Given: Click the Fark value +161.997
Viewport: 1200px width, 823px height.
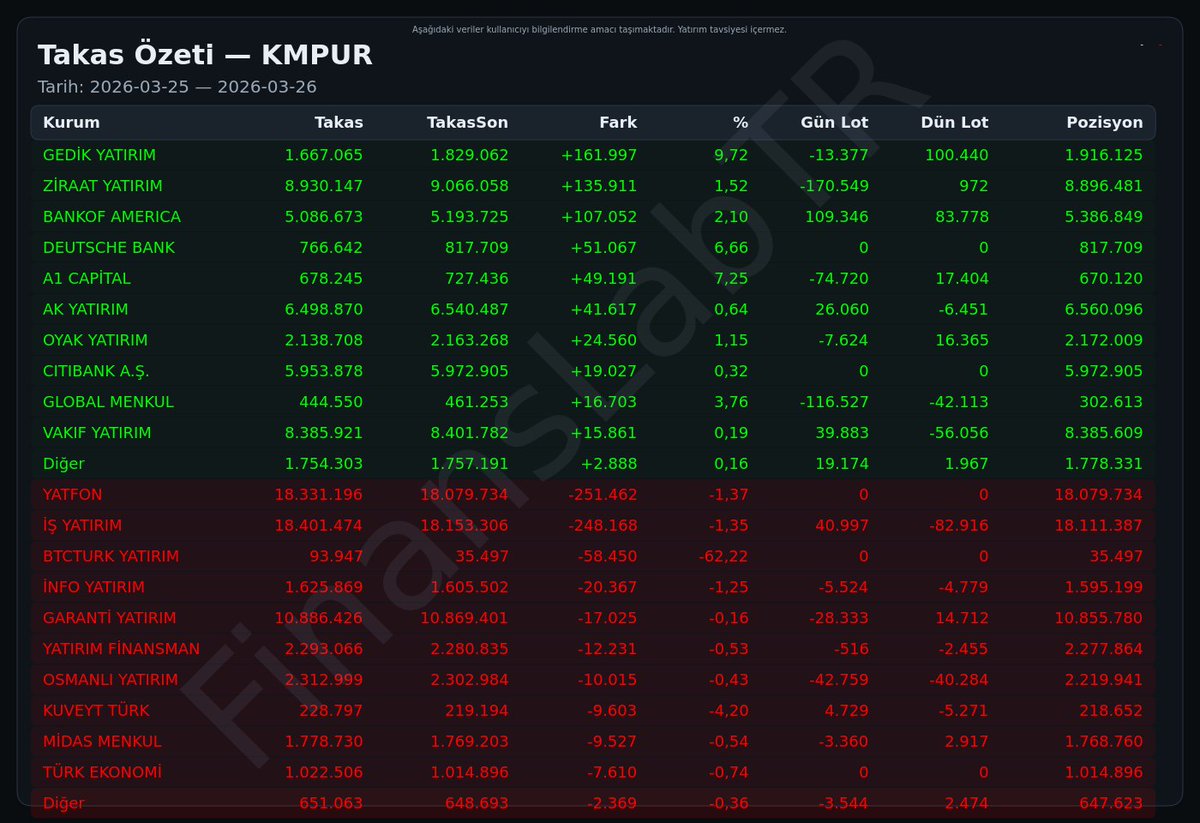Looking at the screenshot, I should tap(599, 155).
